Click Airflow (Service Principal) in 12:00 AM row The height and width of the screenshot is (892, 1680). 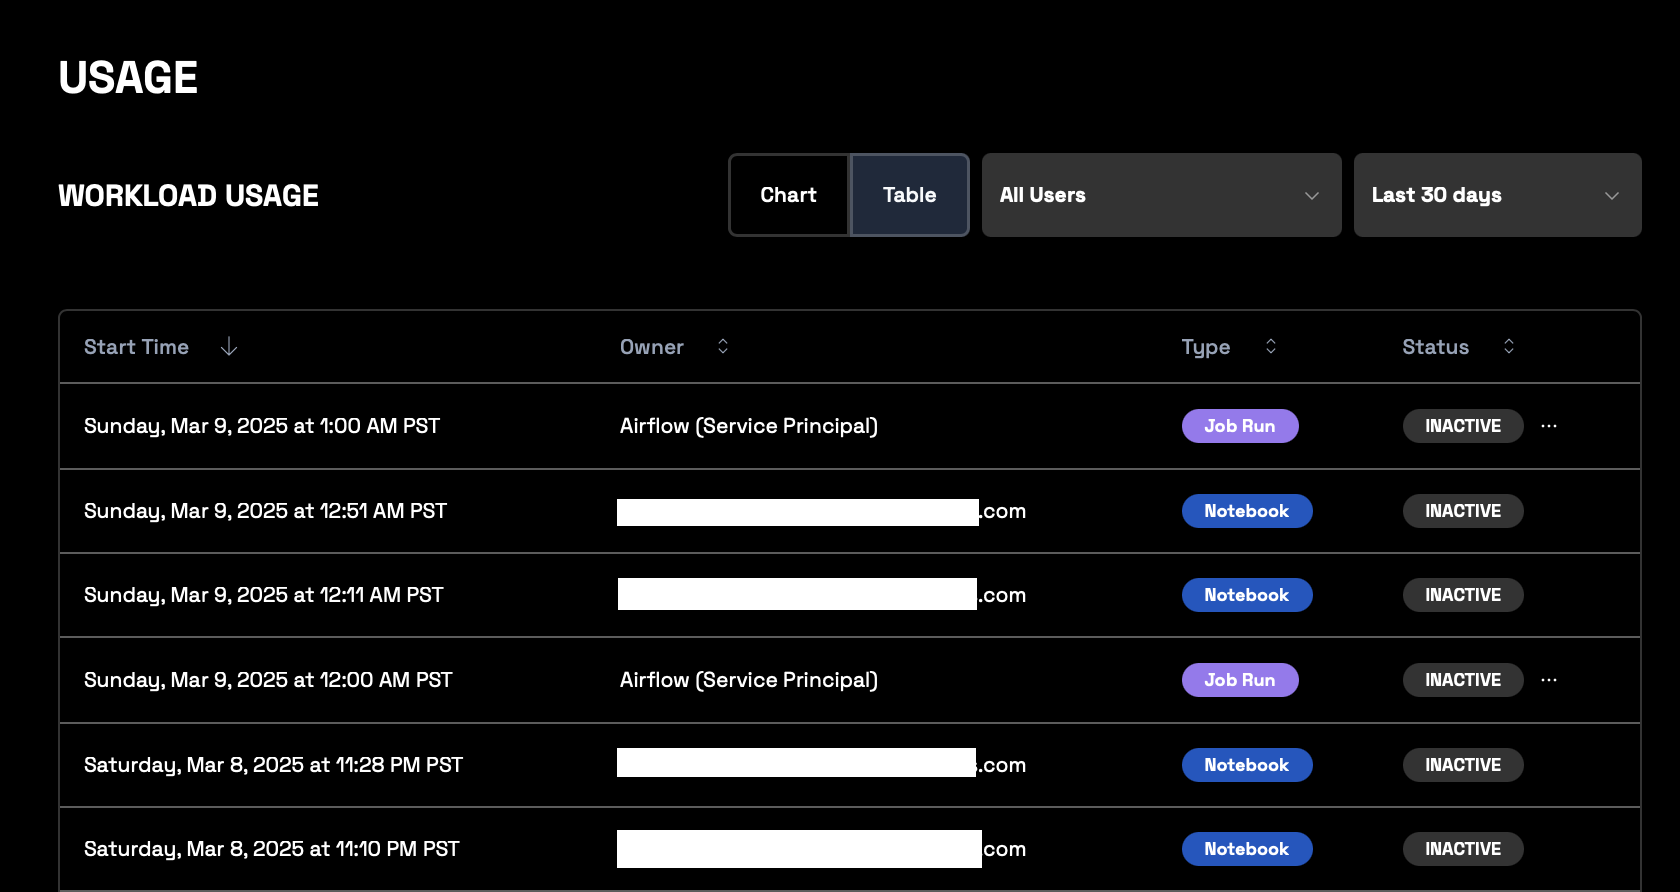click(749, 680)
